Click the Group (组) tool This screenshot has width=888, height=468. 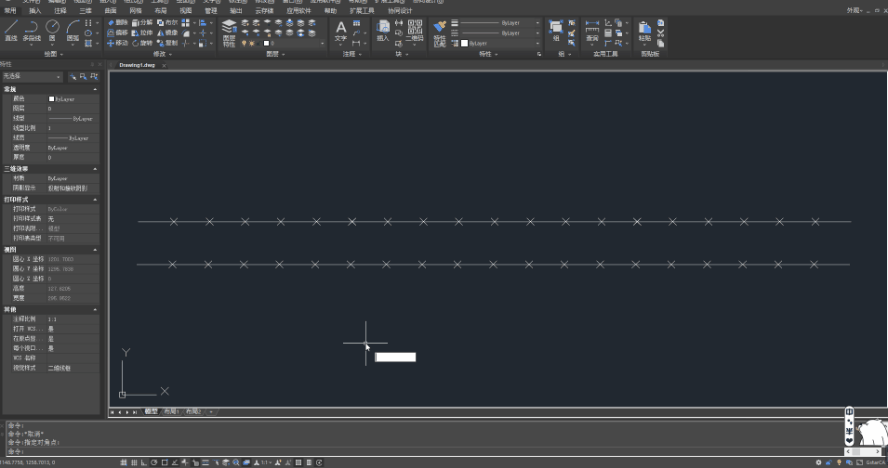556,31
